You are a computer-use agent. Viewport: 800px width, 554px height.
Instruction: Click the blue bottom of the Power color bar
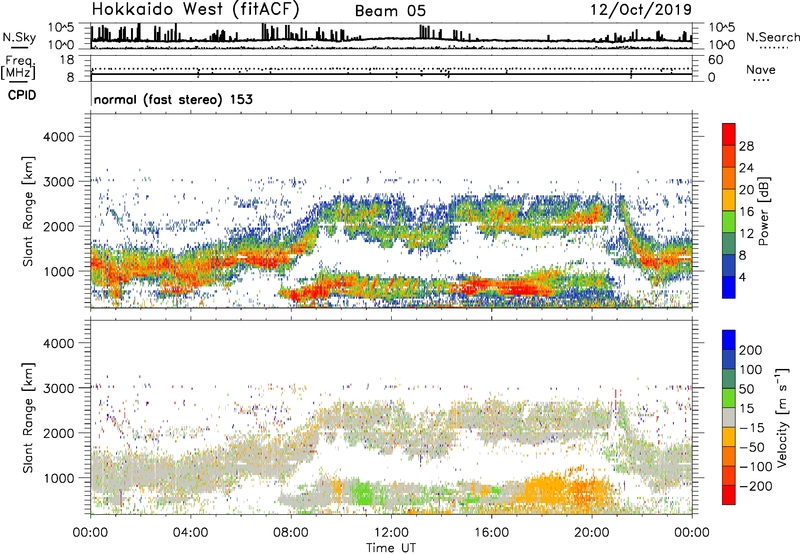coord(729,287)
